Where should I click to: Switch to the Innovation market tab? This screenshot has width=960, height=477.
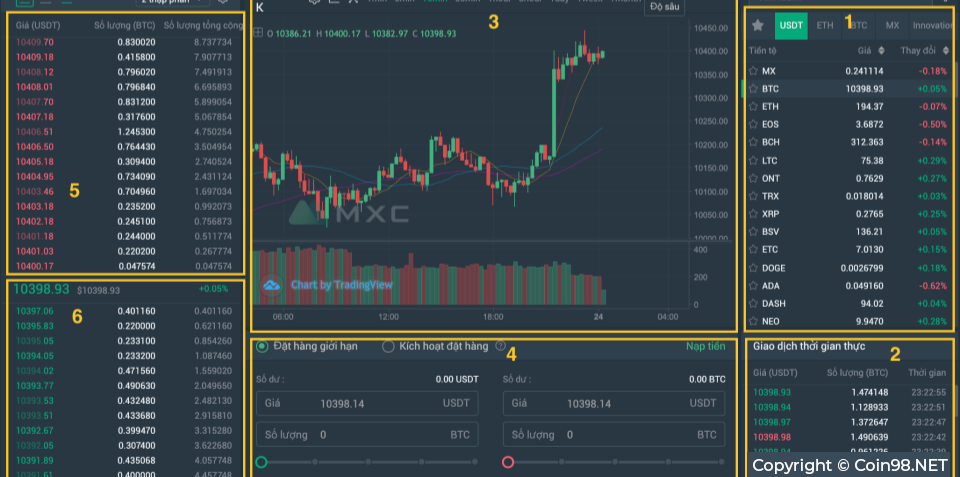pos(932,26)
